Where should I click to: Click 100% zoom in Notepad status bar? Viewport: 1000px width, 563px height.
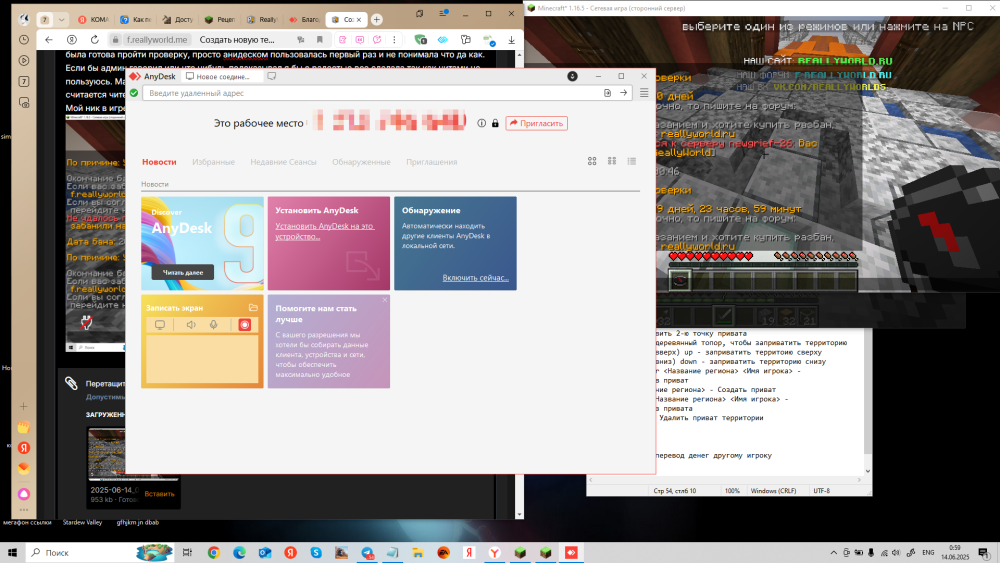[x=732, y=491]
